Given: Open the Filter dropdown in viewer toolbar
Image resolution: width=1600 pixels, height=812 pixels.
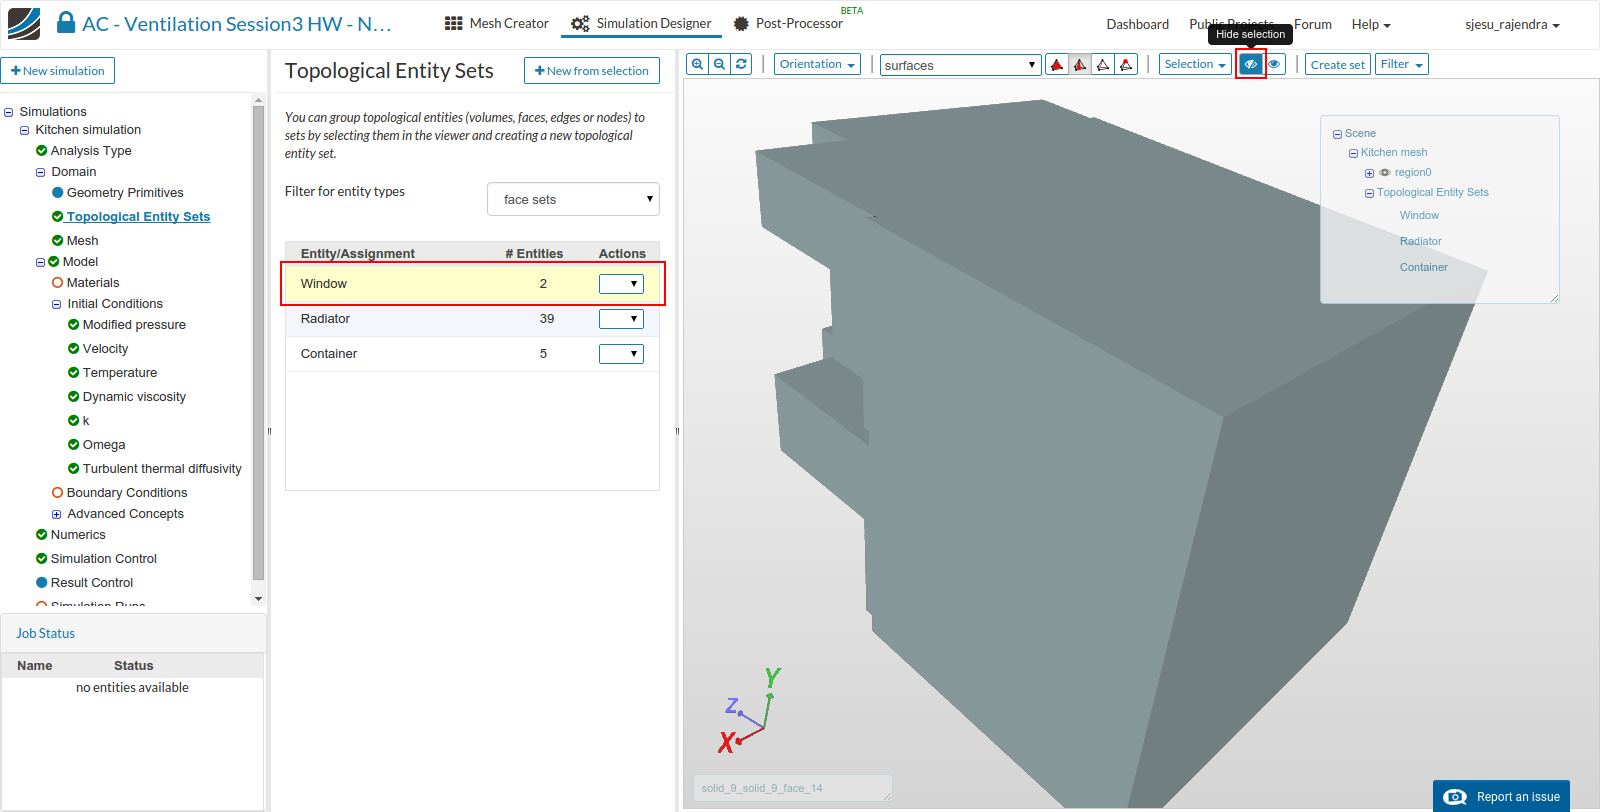Looking at the screenshot, I should (1402, 64).
